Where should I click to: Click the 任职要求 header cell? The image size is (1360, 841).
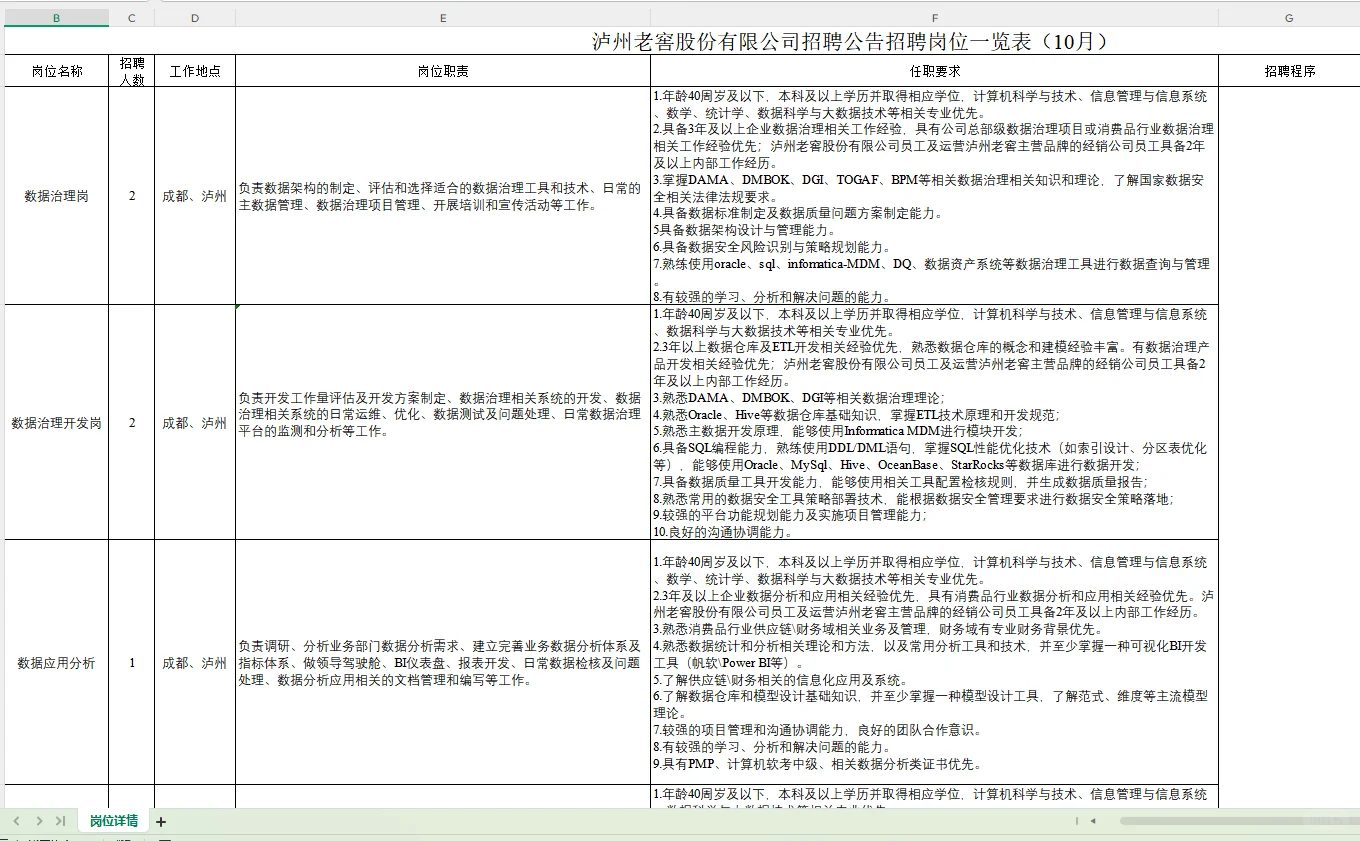[x=935, y=70]
